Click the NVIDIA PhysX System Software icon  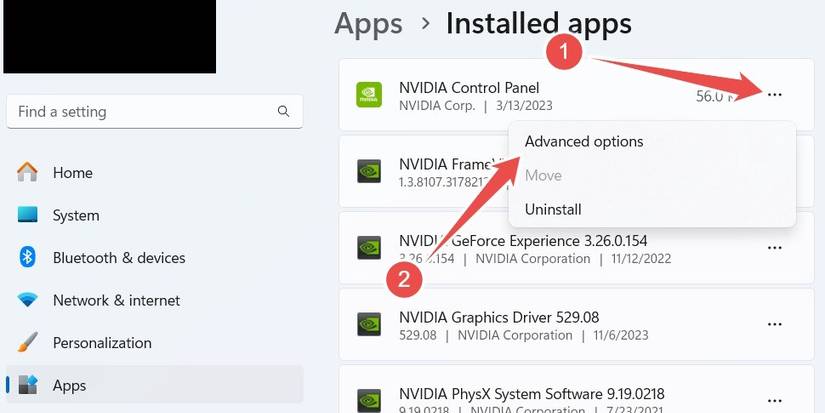tap(369, 399)
